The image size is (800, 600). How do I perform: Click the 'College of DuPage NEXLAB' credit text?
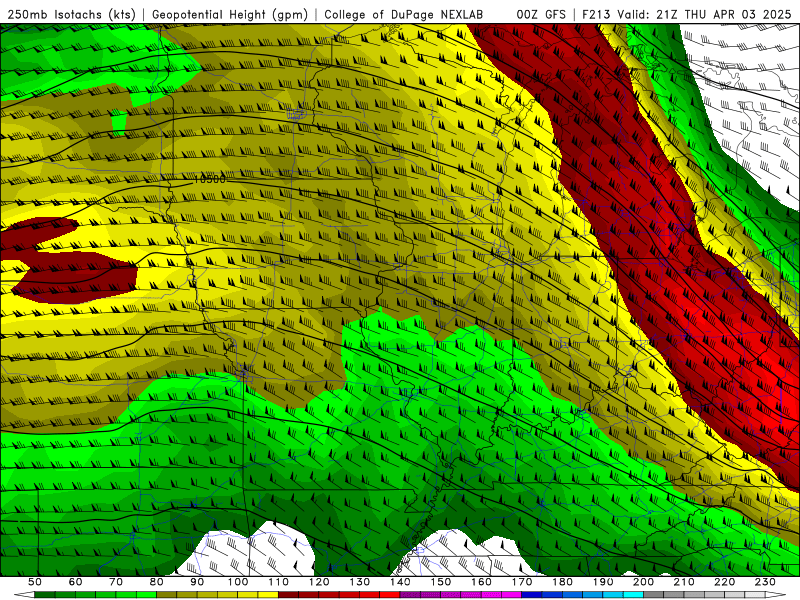click(404, 15)
